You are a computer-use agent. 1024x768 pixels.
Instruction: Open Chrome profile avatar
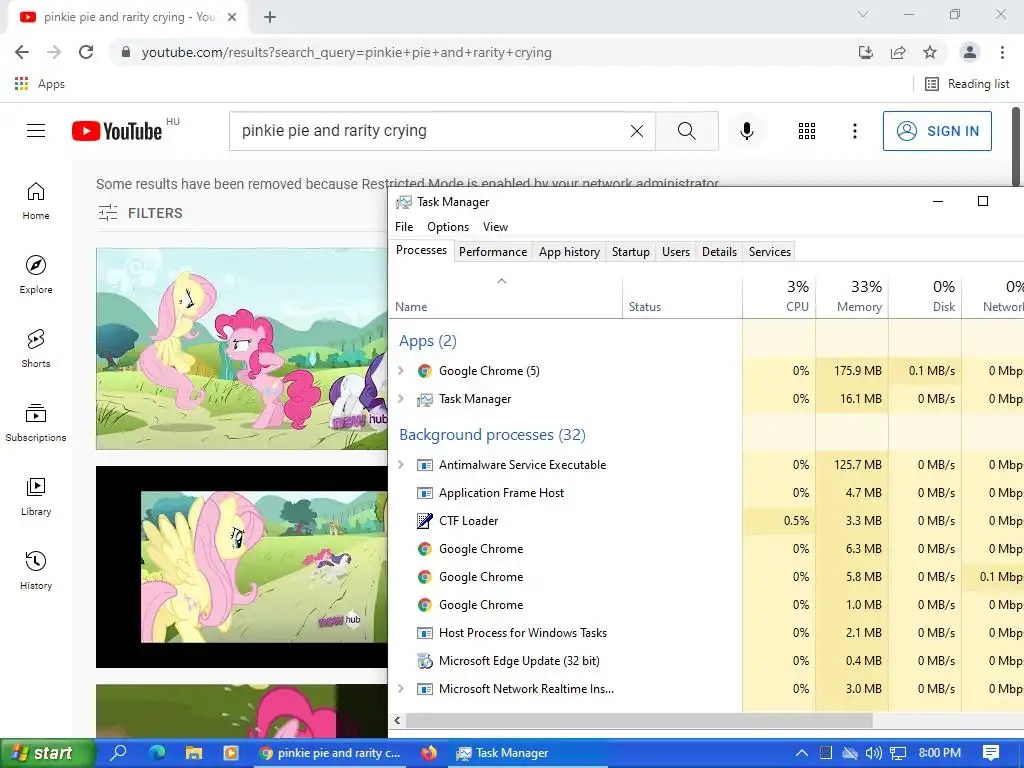[970, 52]
